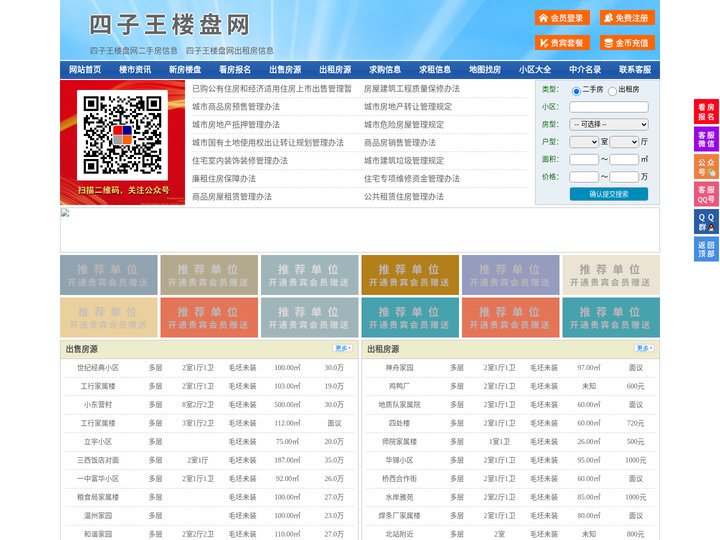
Task: Open 城市商品房预售管理办法 link
Action: click(236, 107)
